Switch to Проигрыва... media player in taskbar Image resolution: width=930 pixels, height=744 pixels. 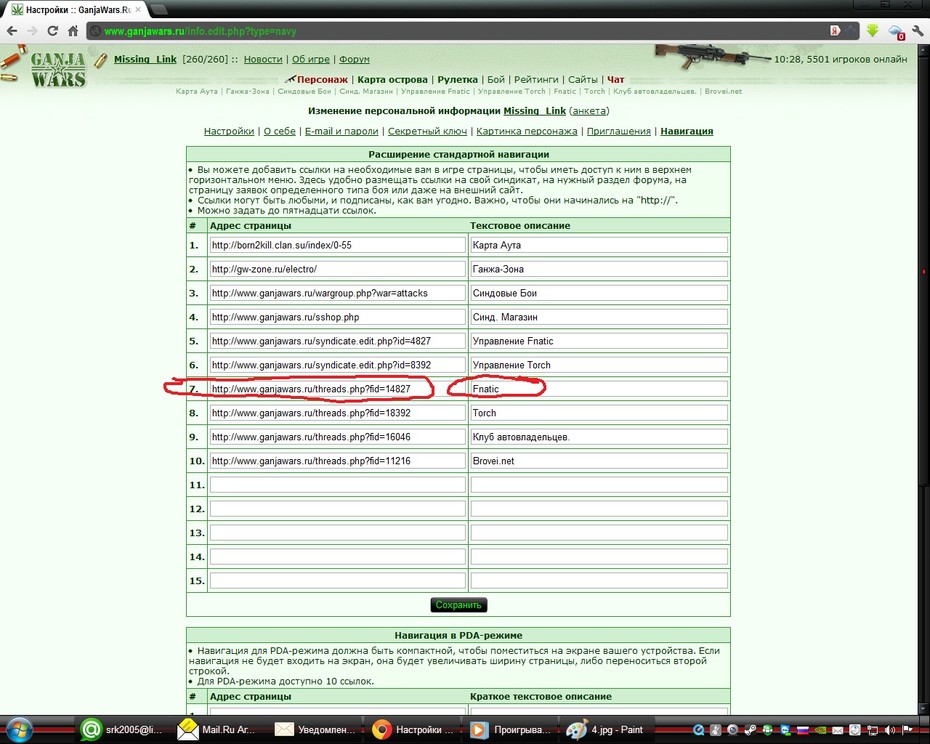pos(511,730)
